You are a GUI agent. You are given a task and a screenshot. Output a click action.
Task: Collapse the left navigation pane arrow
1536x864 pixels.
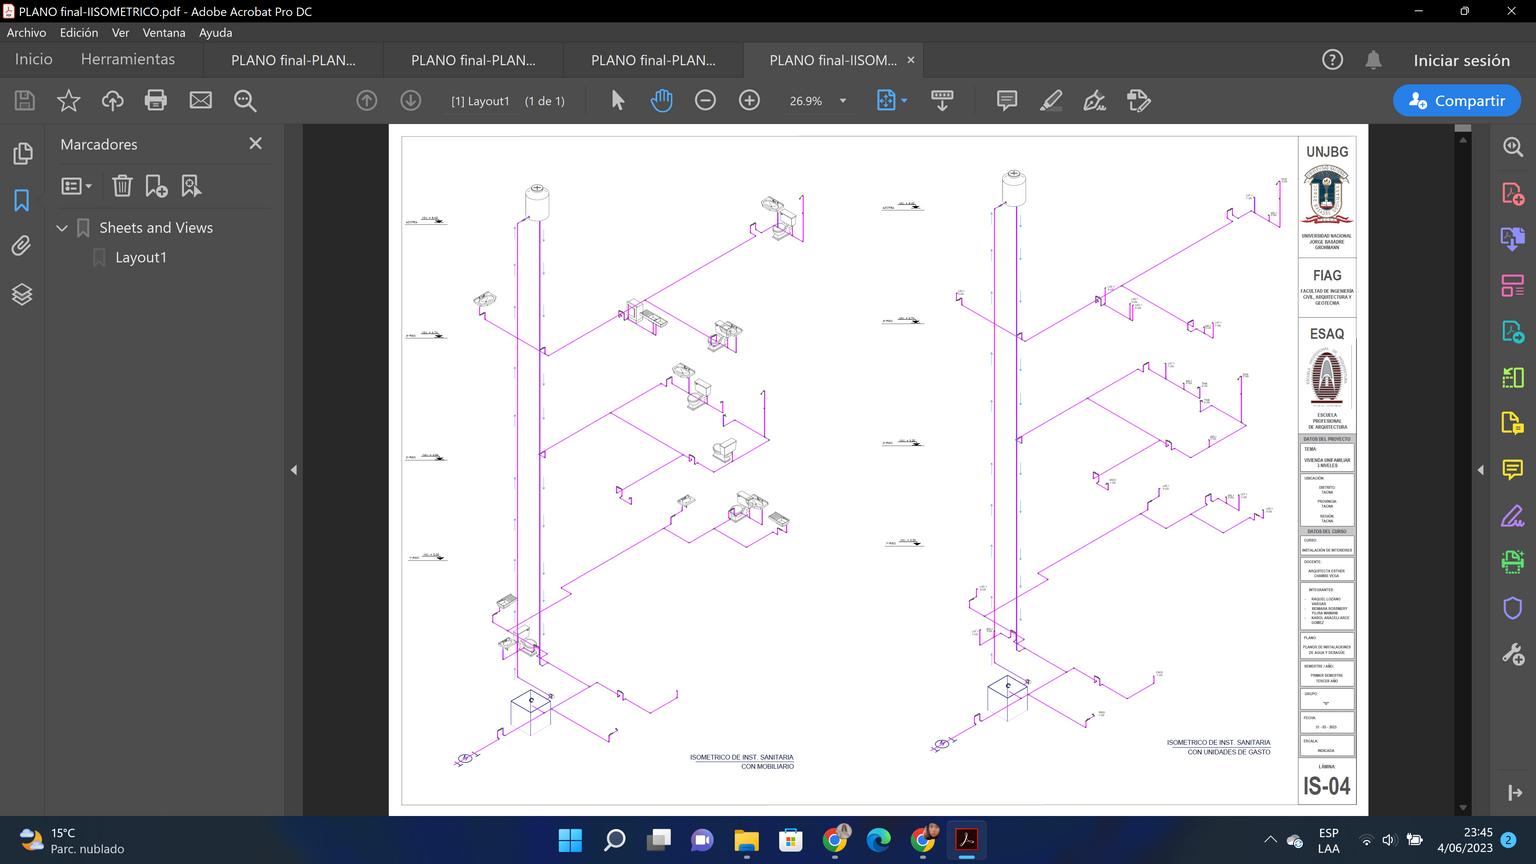point(294,469)
